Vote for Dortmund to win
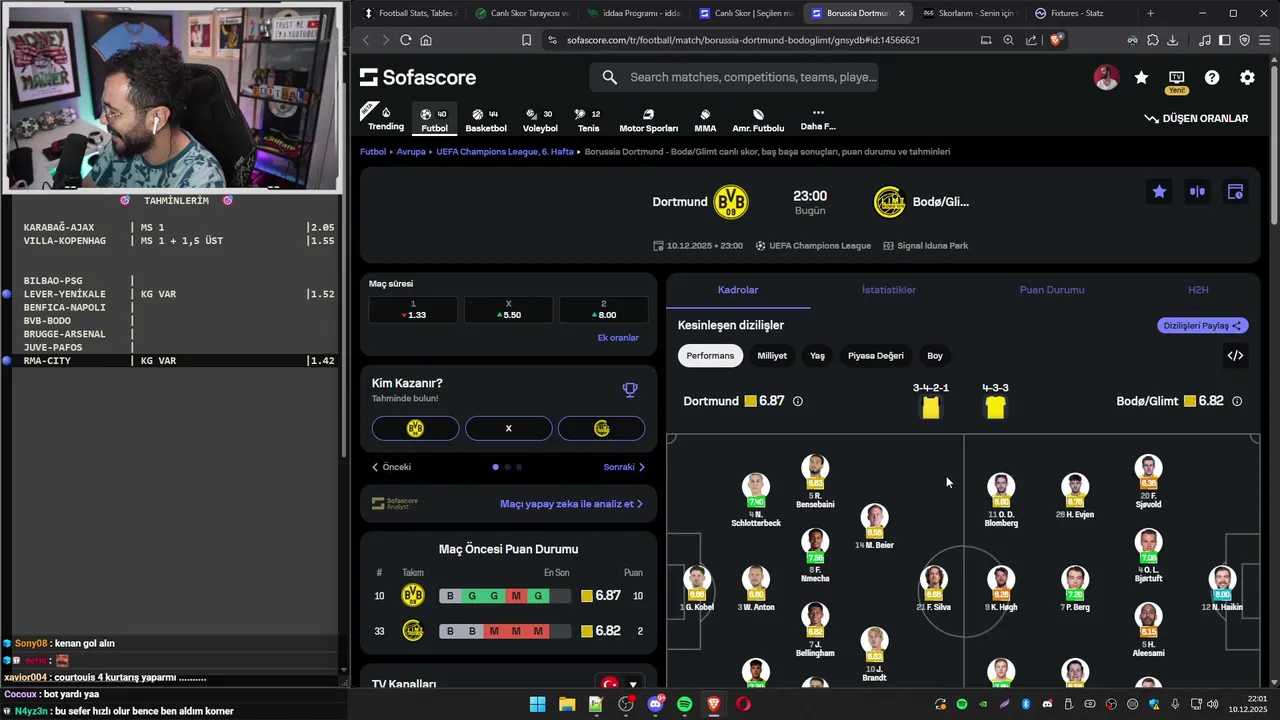Screen dimensions: 1280x720 pos(415,428)
